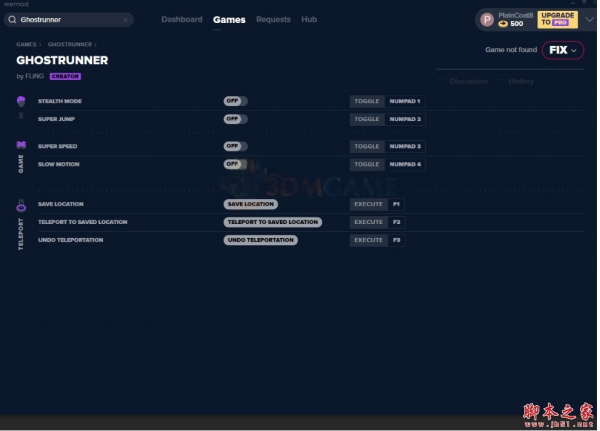Viewport: 600px width, 431px height.
Task: Click the Undo Teleportation action button
Action: (261, 240)
